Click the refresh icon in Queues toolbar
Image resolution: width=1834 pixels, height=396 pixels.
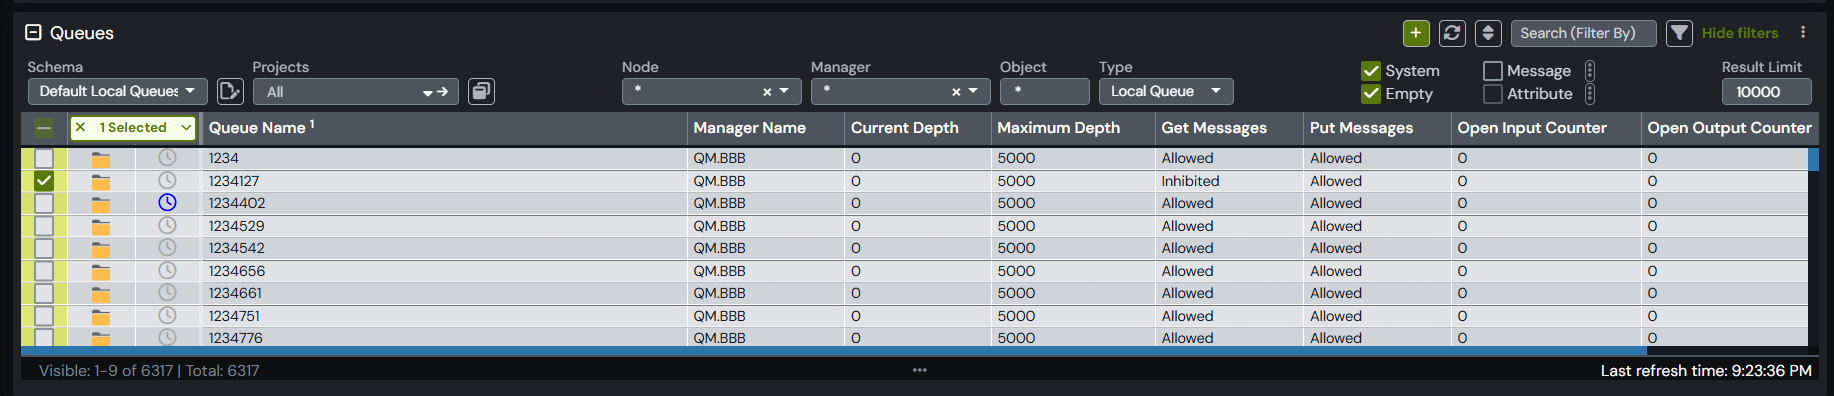(x=1452, y=33)
